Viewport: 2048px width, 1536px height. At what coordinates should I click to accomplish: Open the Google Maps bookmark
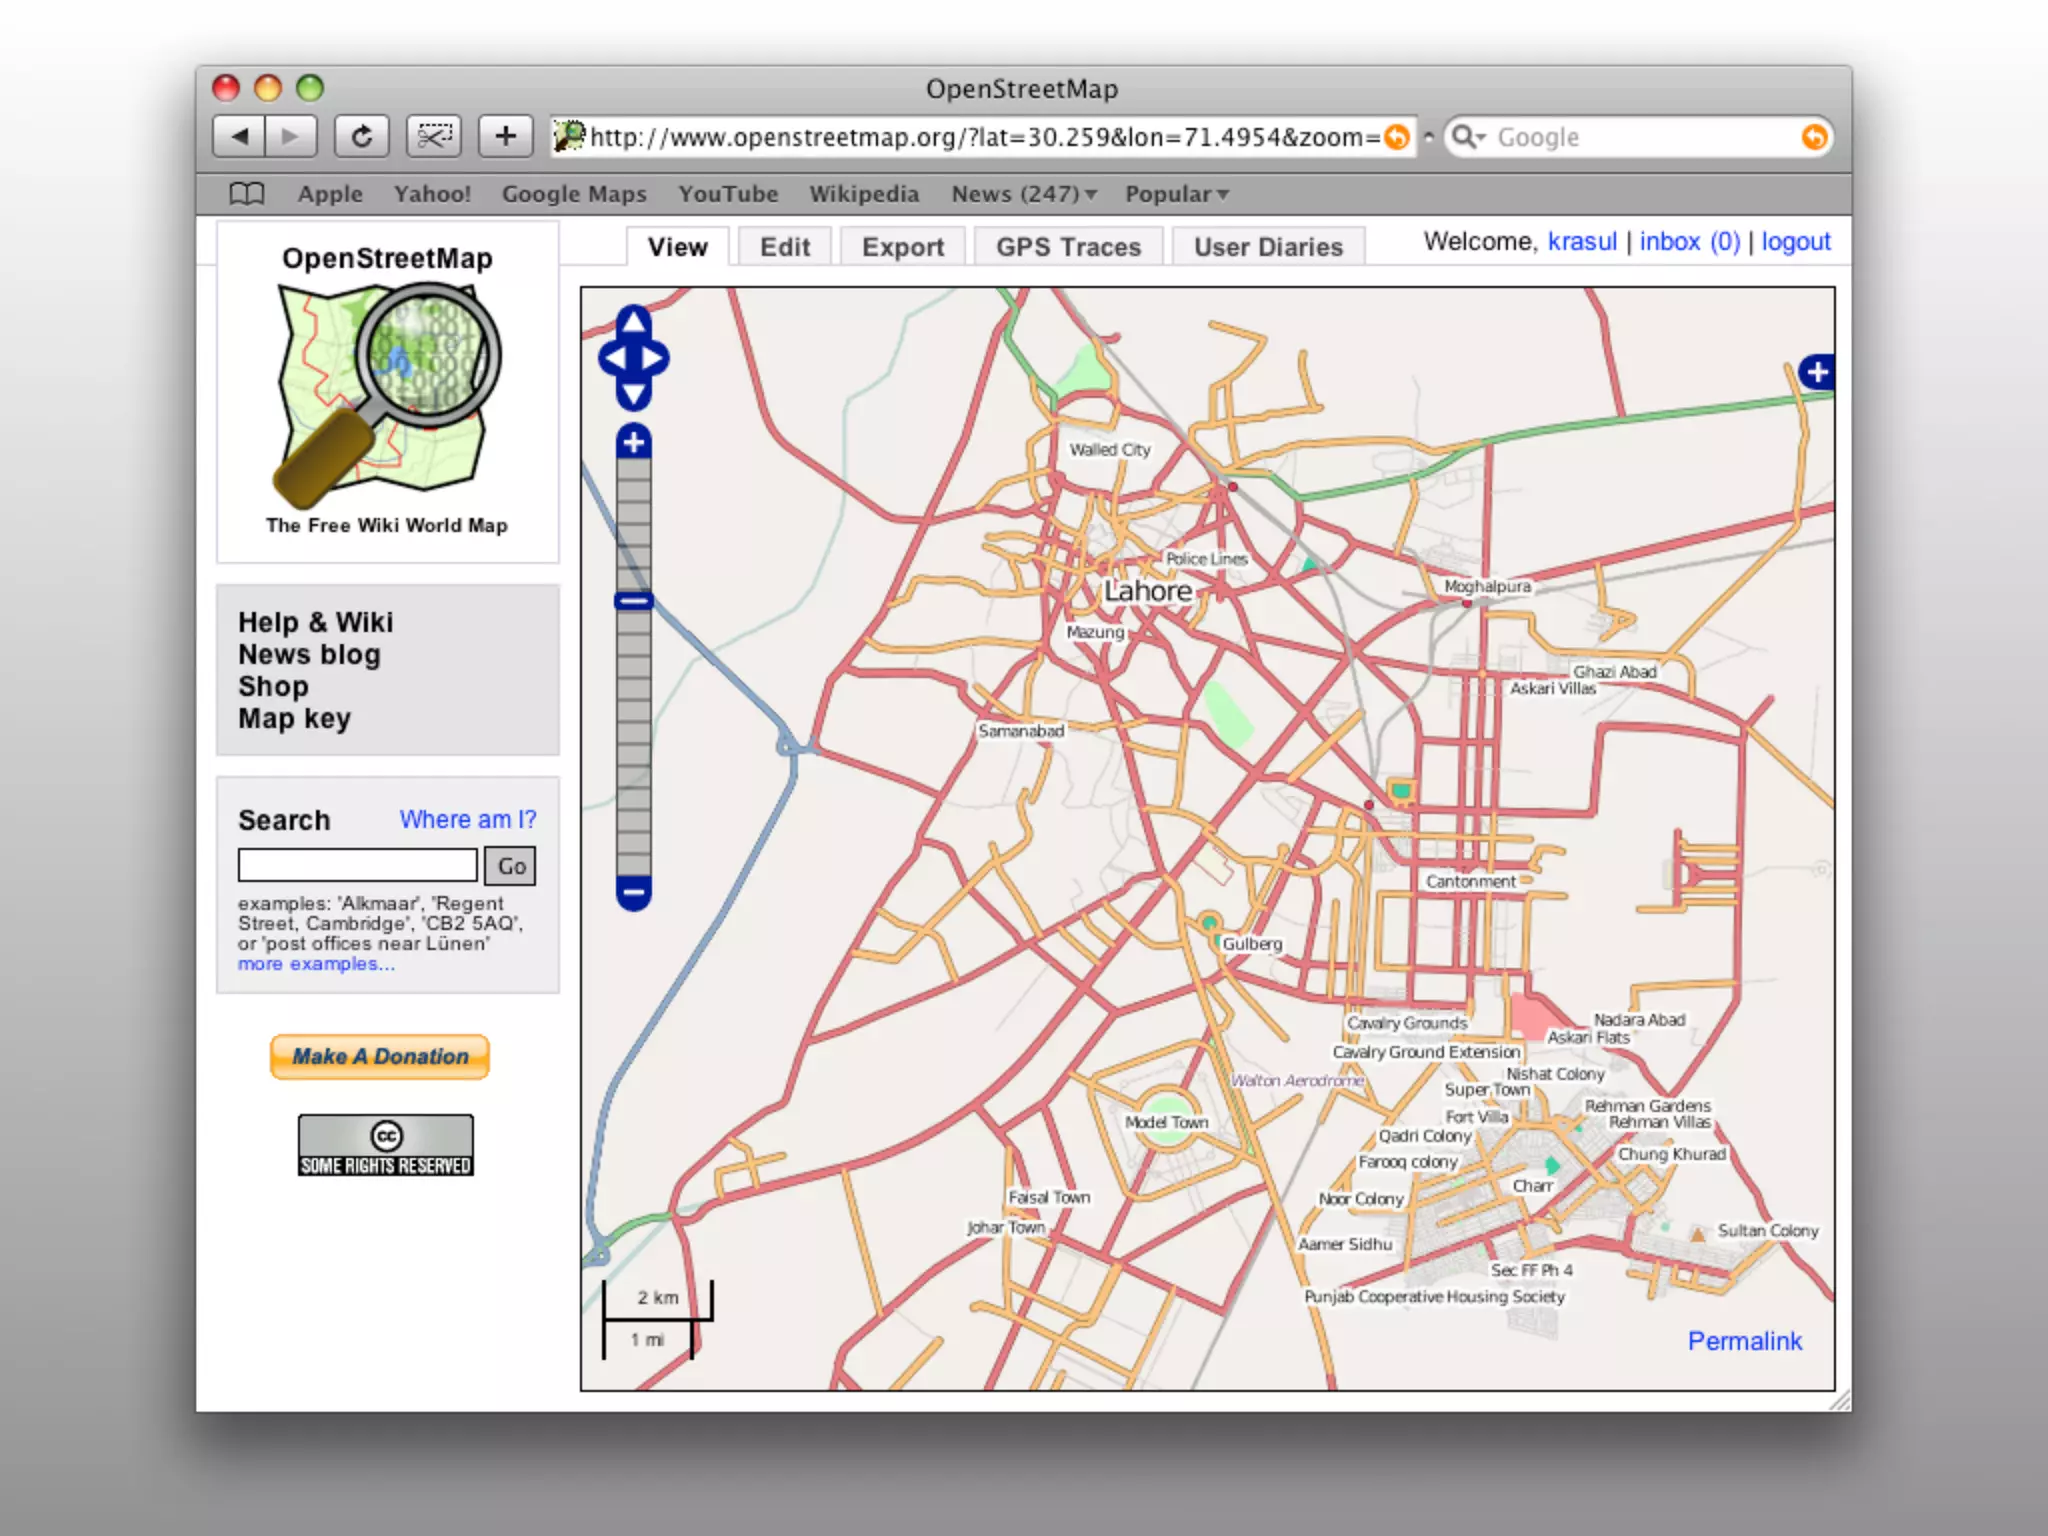point(574,194)
